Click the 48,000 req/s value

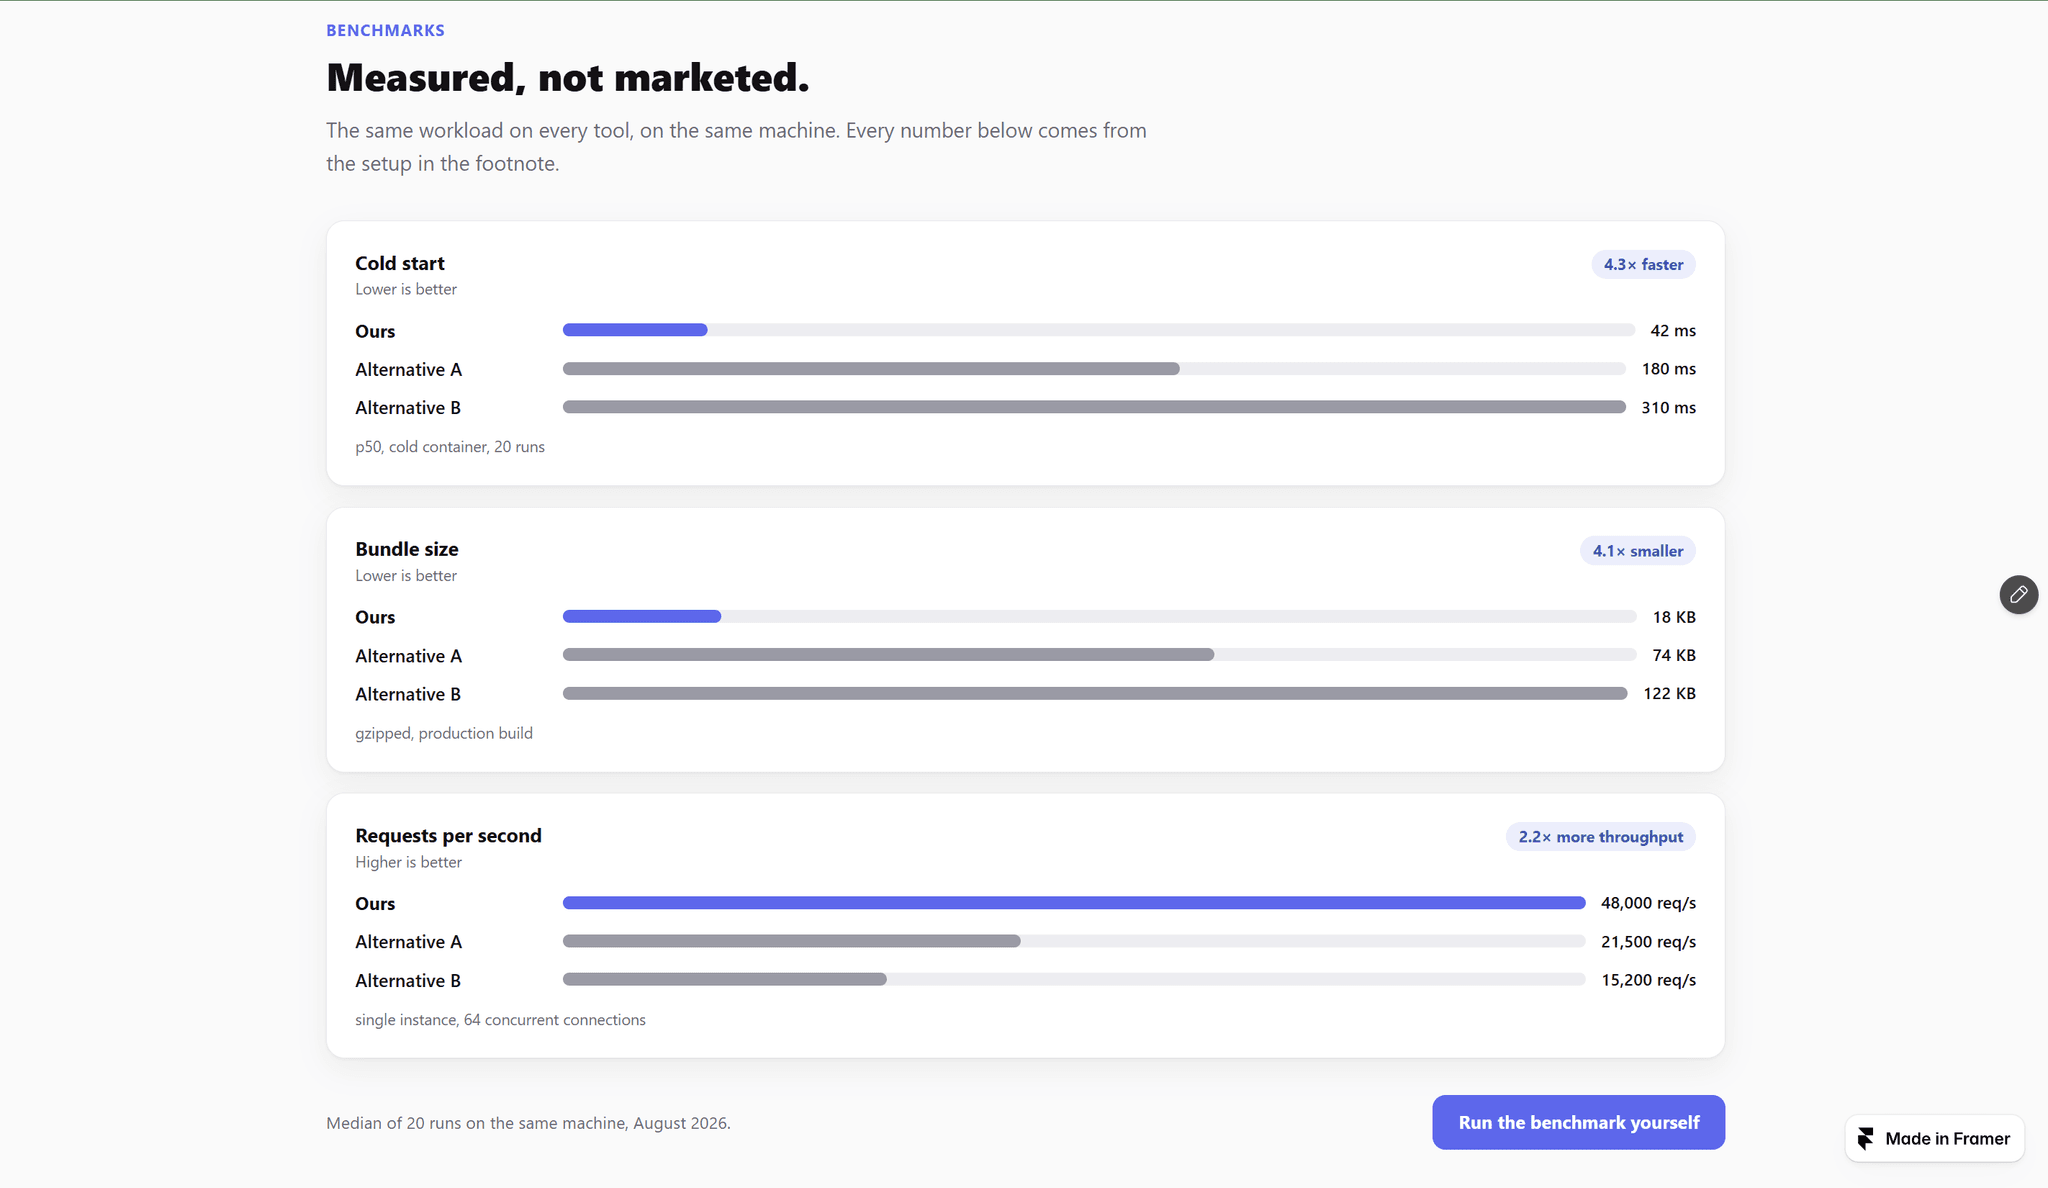click(x=1648, y=903)
